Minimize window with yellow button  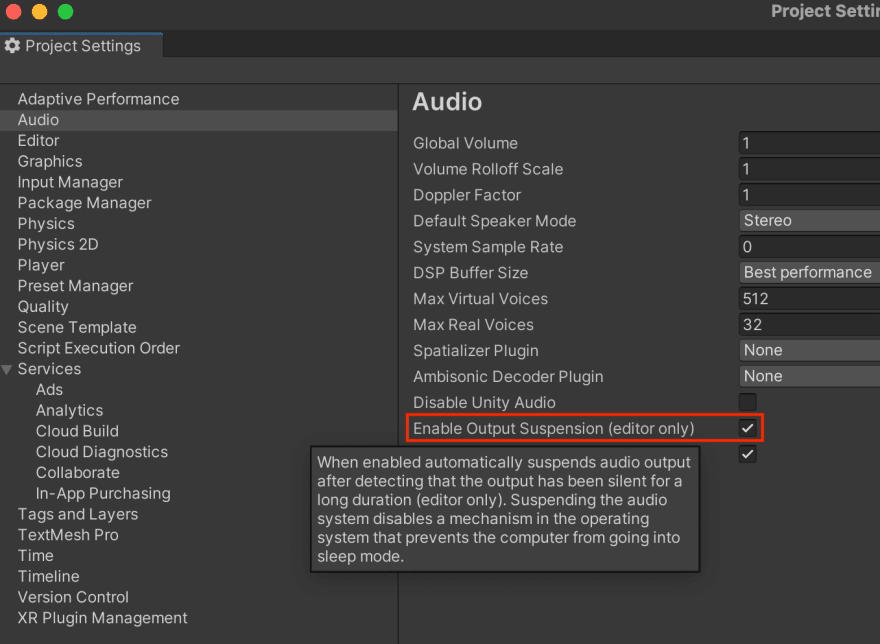[x=39, y=12]
